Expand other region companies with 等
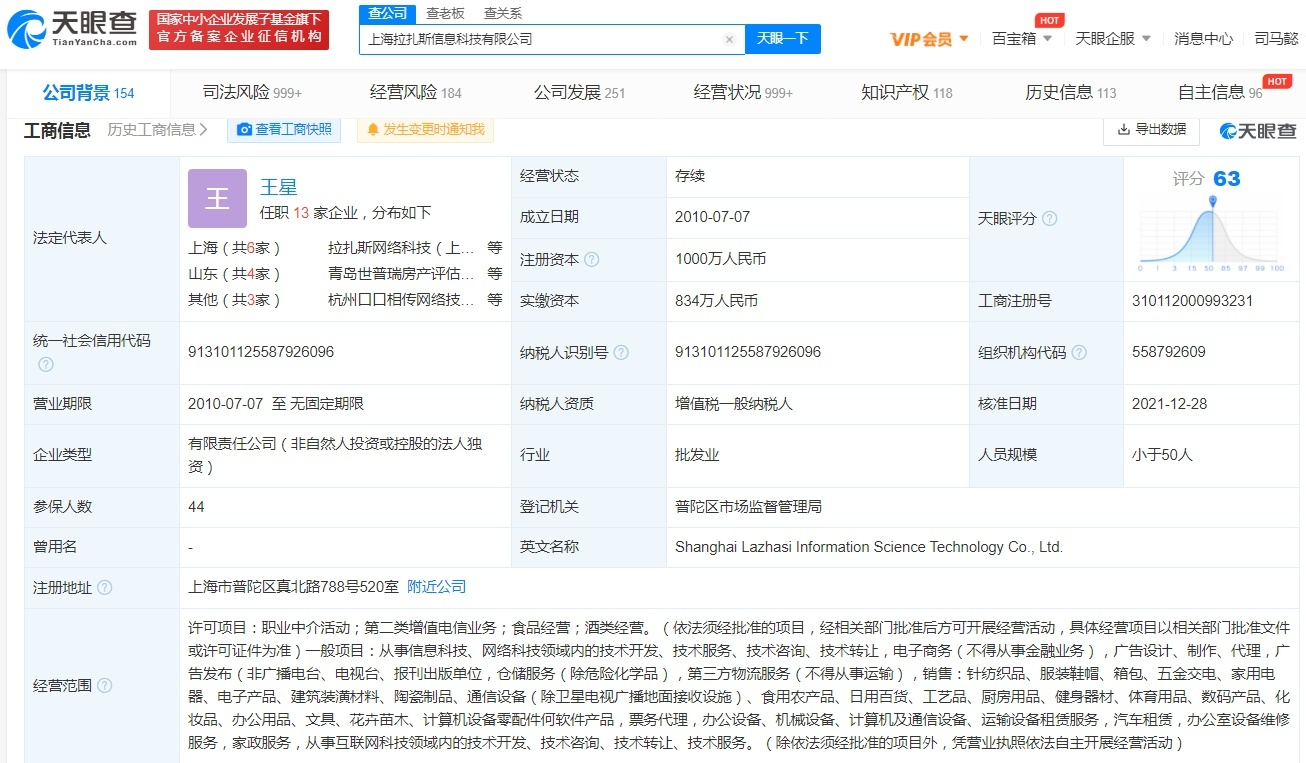Image resolution: width=1306 pixels, height=763 pixels. 495,299
